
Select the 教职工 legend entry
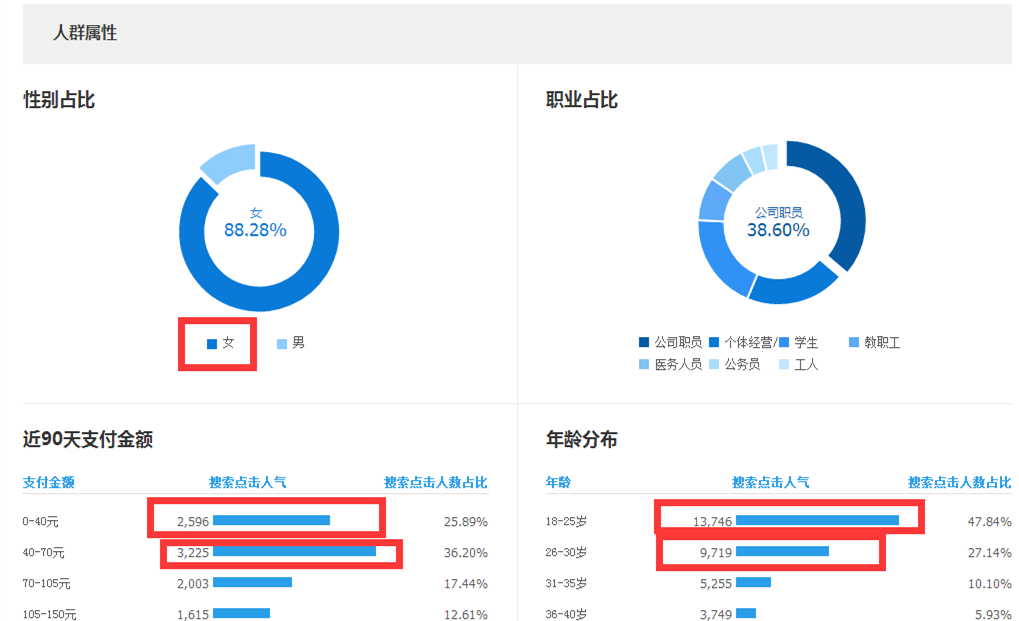point(874,343)
